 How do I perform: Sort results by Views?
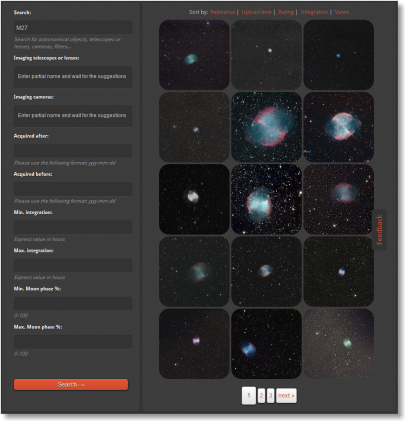(342, 12)
